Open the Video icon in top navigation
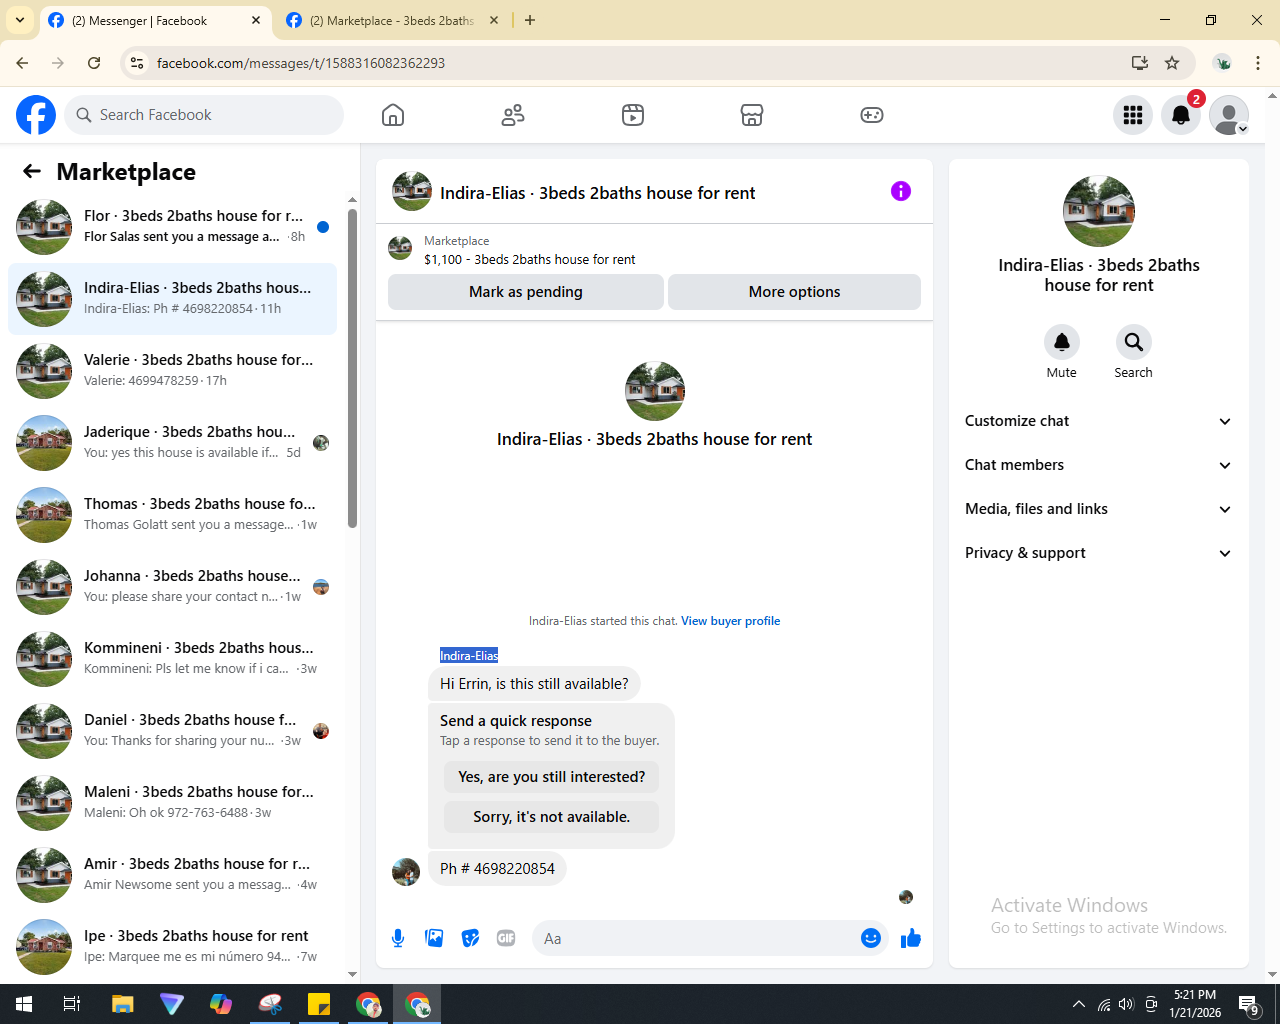This screenshot has height=1024, width=1280. (633, 115)
